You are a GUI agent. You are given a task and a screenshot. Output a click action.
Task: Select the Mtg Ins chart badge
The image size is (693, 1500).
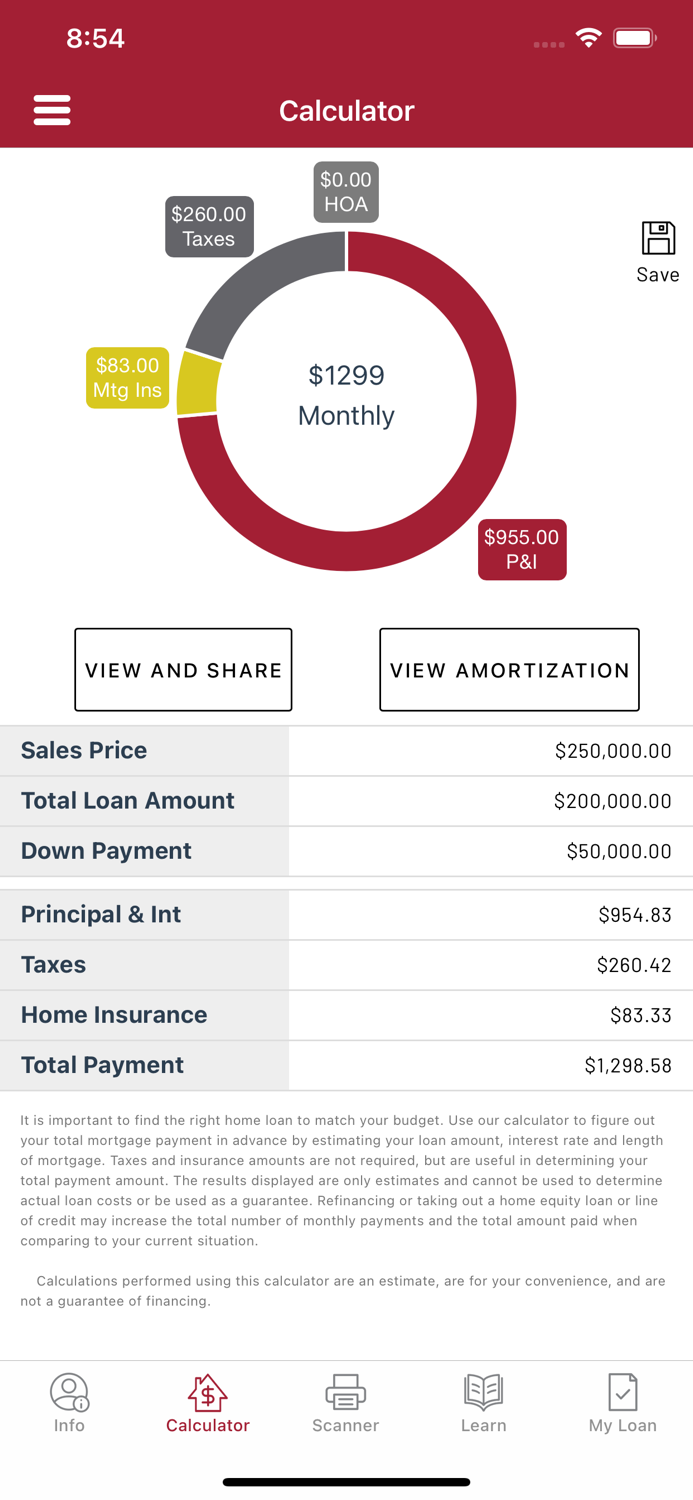point(127,377)
